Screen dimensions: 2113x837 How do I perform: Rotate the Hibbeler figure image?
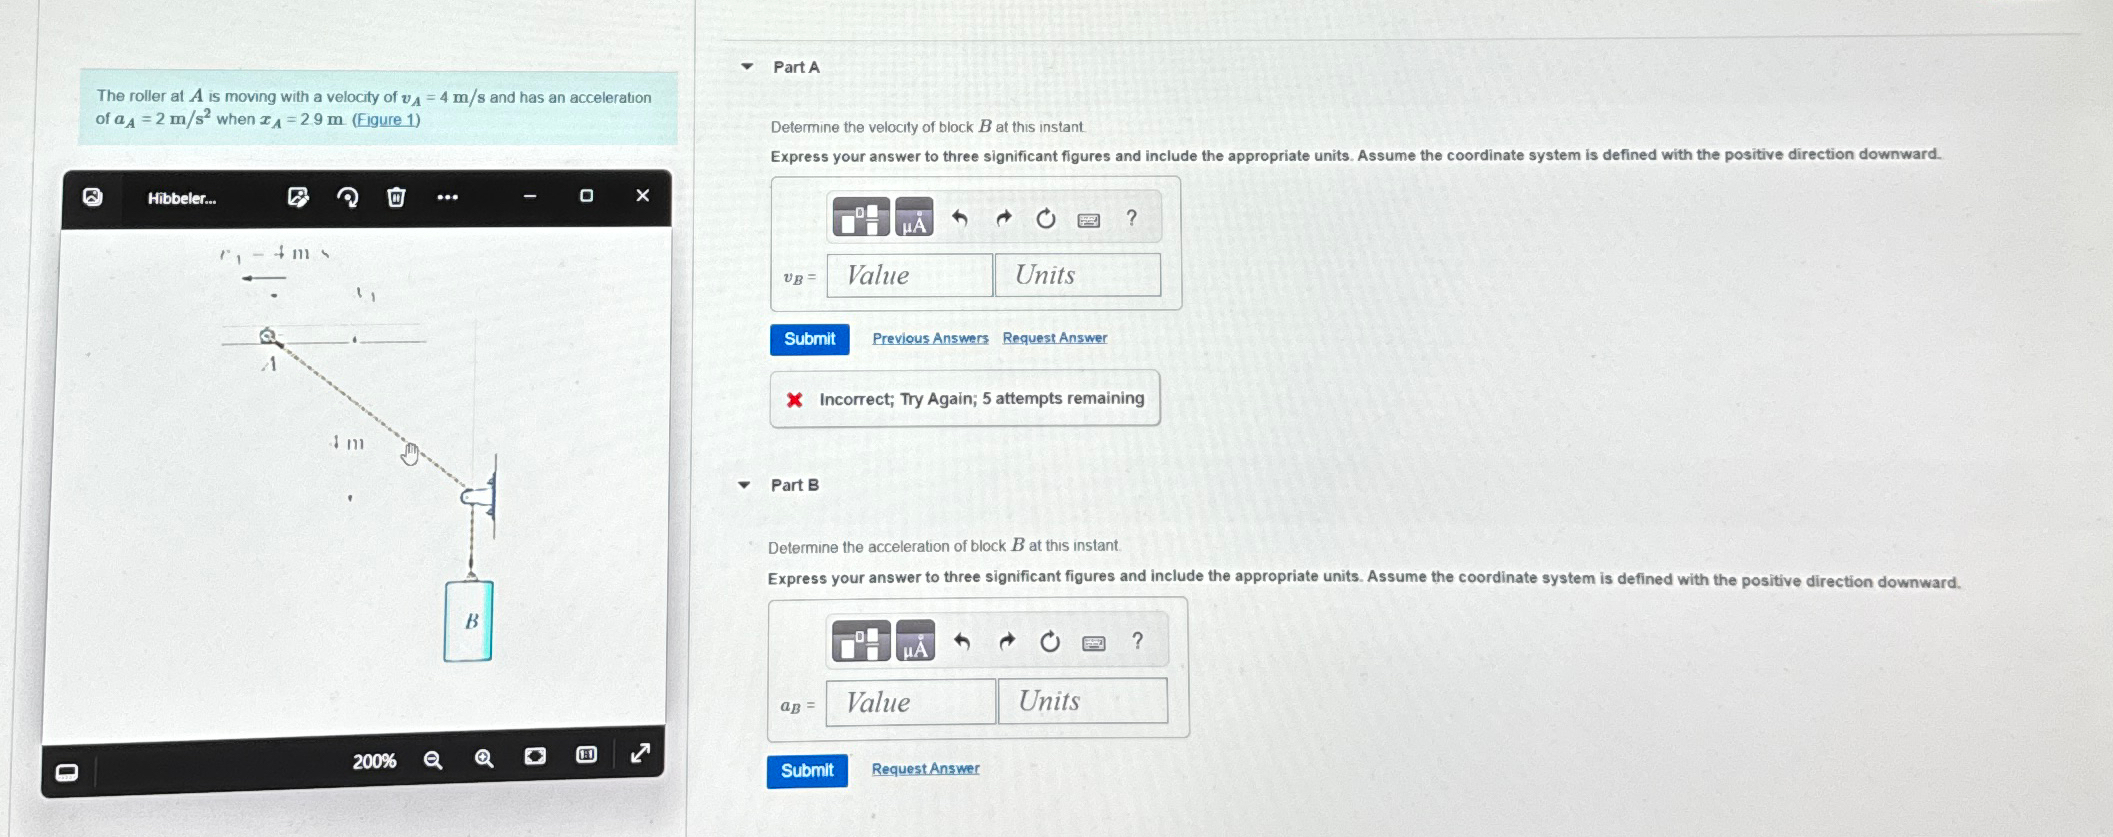tap(348, 197)
